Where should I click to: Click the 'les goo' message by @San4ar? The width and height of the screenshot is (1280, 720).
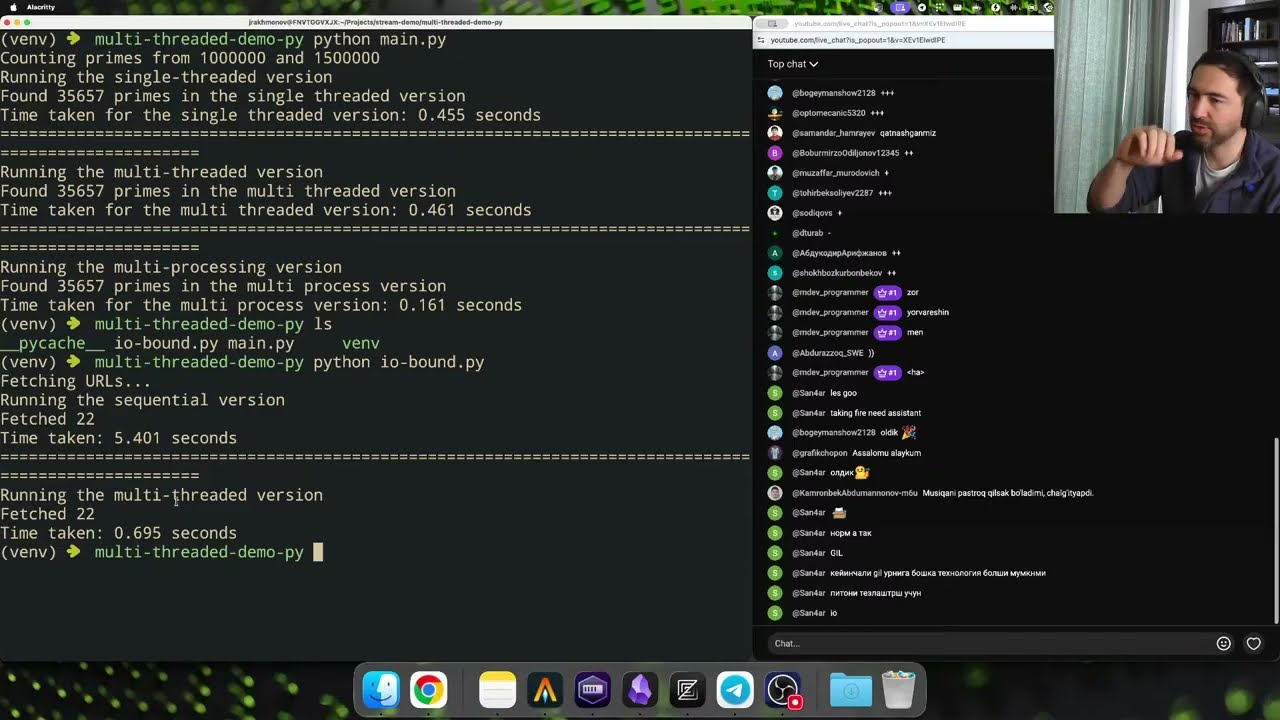pos(843,393)
